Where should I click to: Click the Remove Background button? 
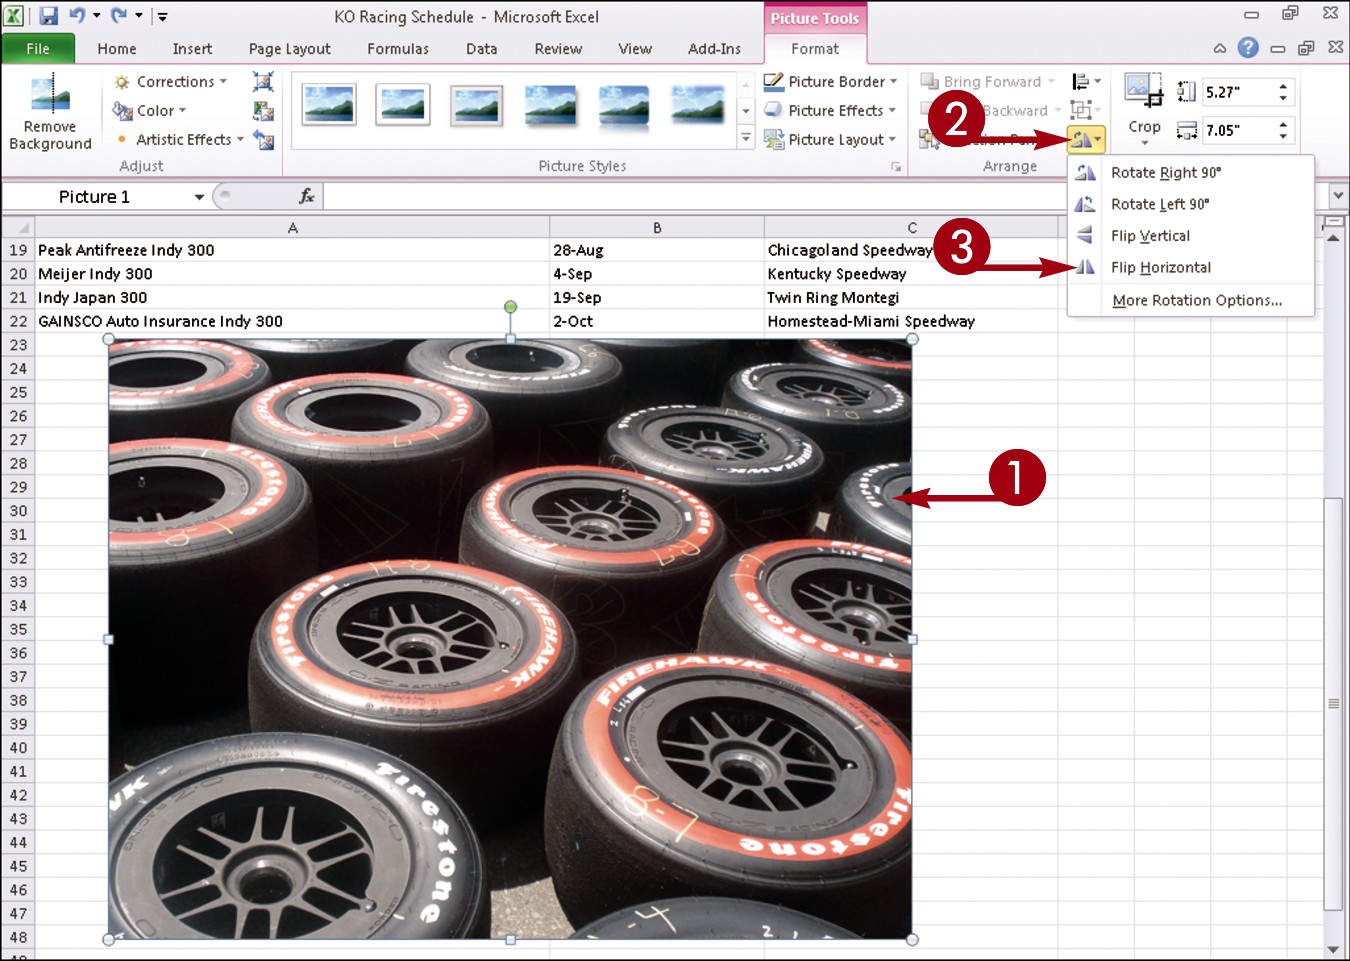[x=50, y=112]
